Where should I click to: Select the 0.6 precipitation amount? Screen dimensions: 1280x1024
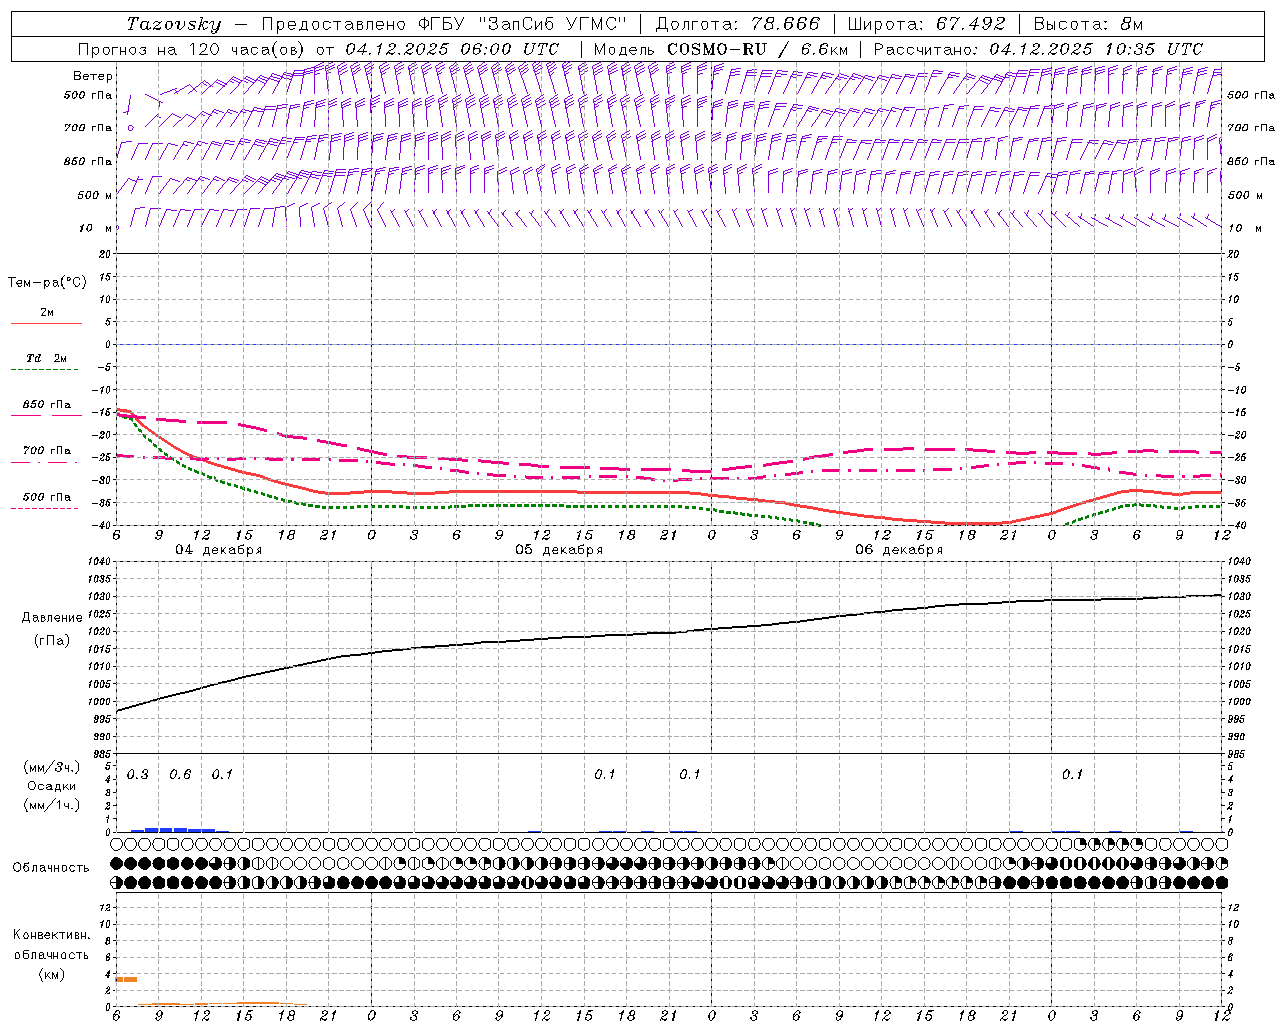[180, 775]
